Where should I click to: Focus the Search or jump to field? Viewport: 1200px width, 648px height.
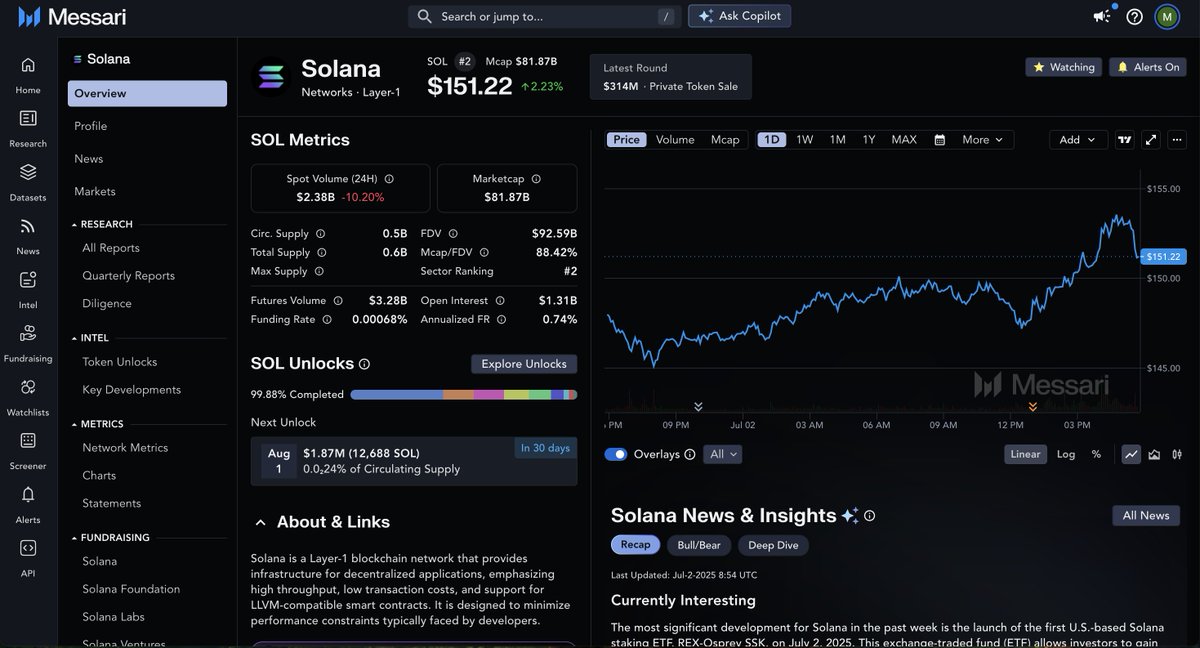(545, 16)
